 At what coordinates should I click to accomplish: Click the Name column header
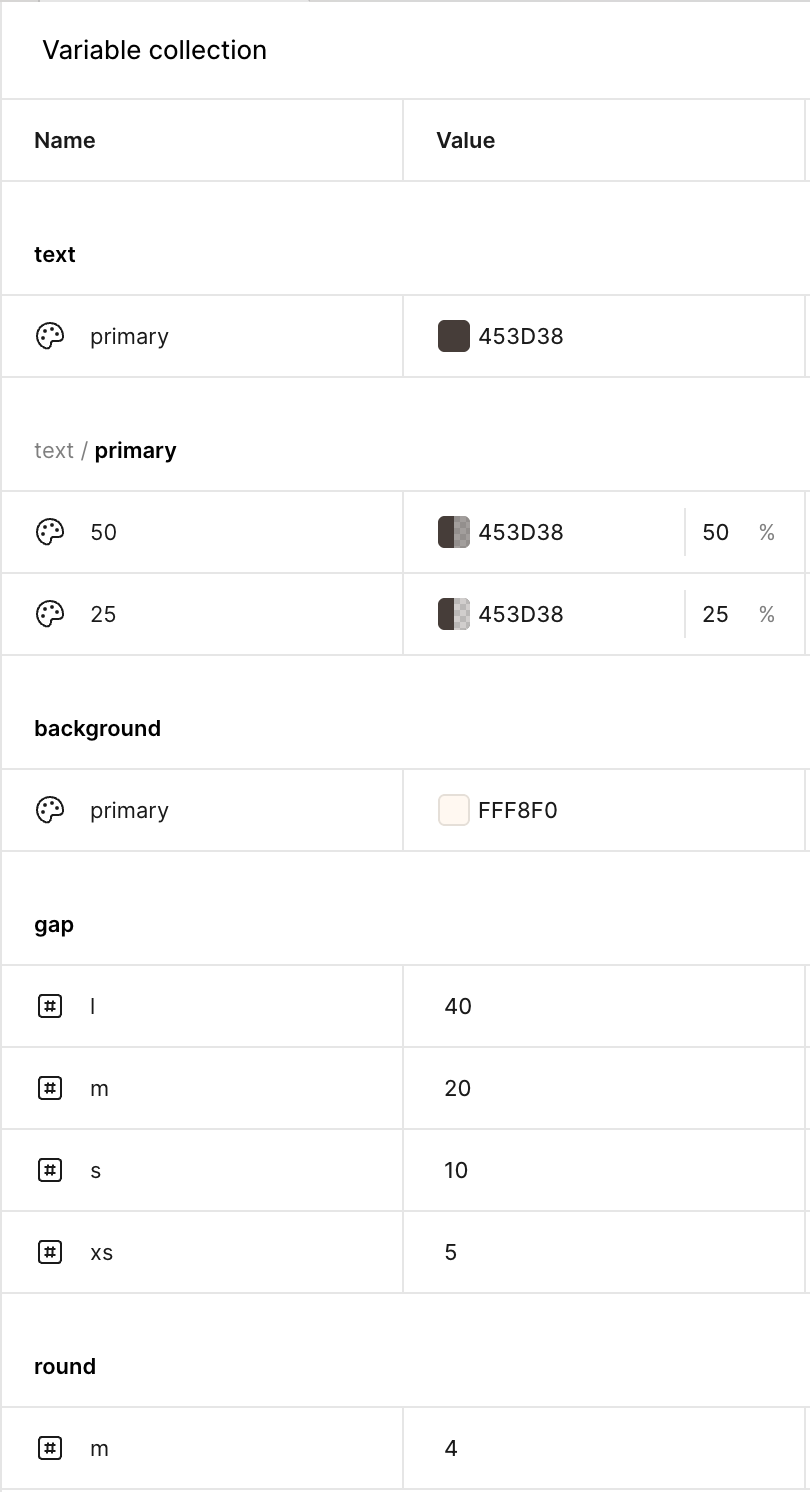click(65, 140)
